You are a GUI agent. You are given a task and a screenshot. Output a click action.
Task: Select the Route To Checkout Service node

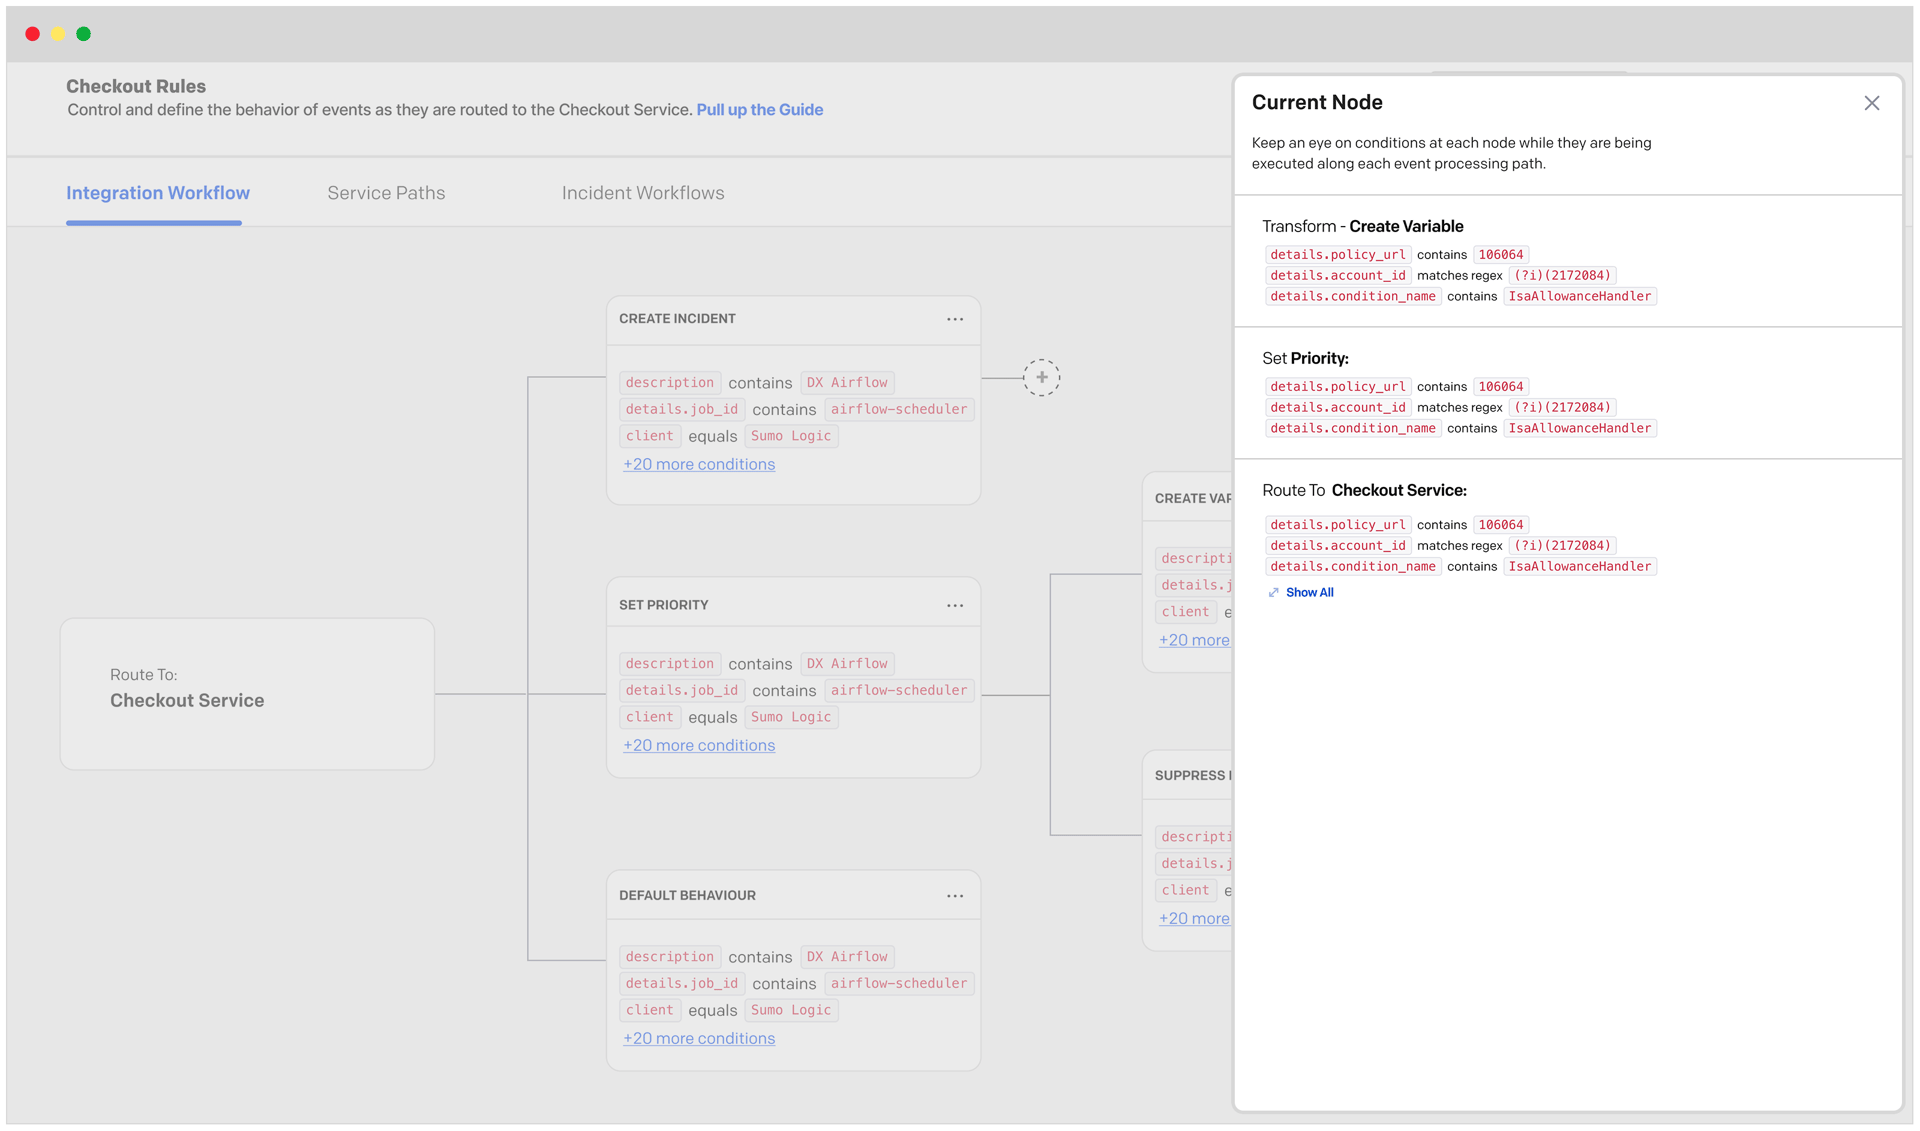pyautogui.click(x=247, y=693)
